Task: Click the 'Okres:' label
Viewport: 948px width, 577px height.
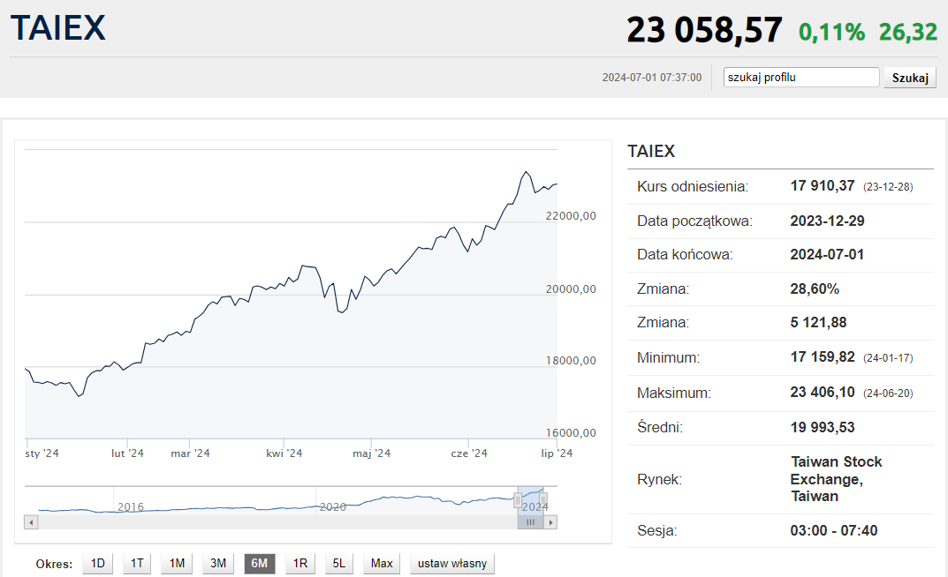Action: click(54, 564)
